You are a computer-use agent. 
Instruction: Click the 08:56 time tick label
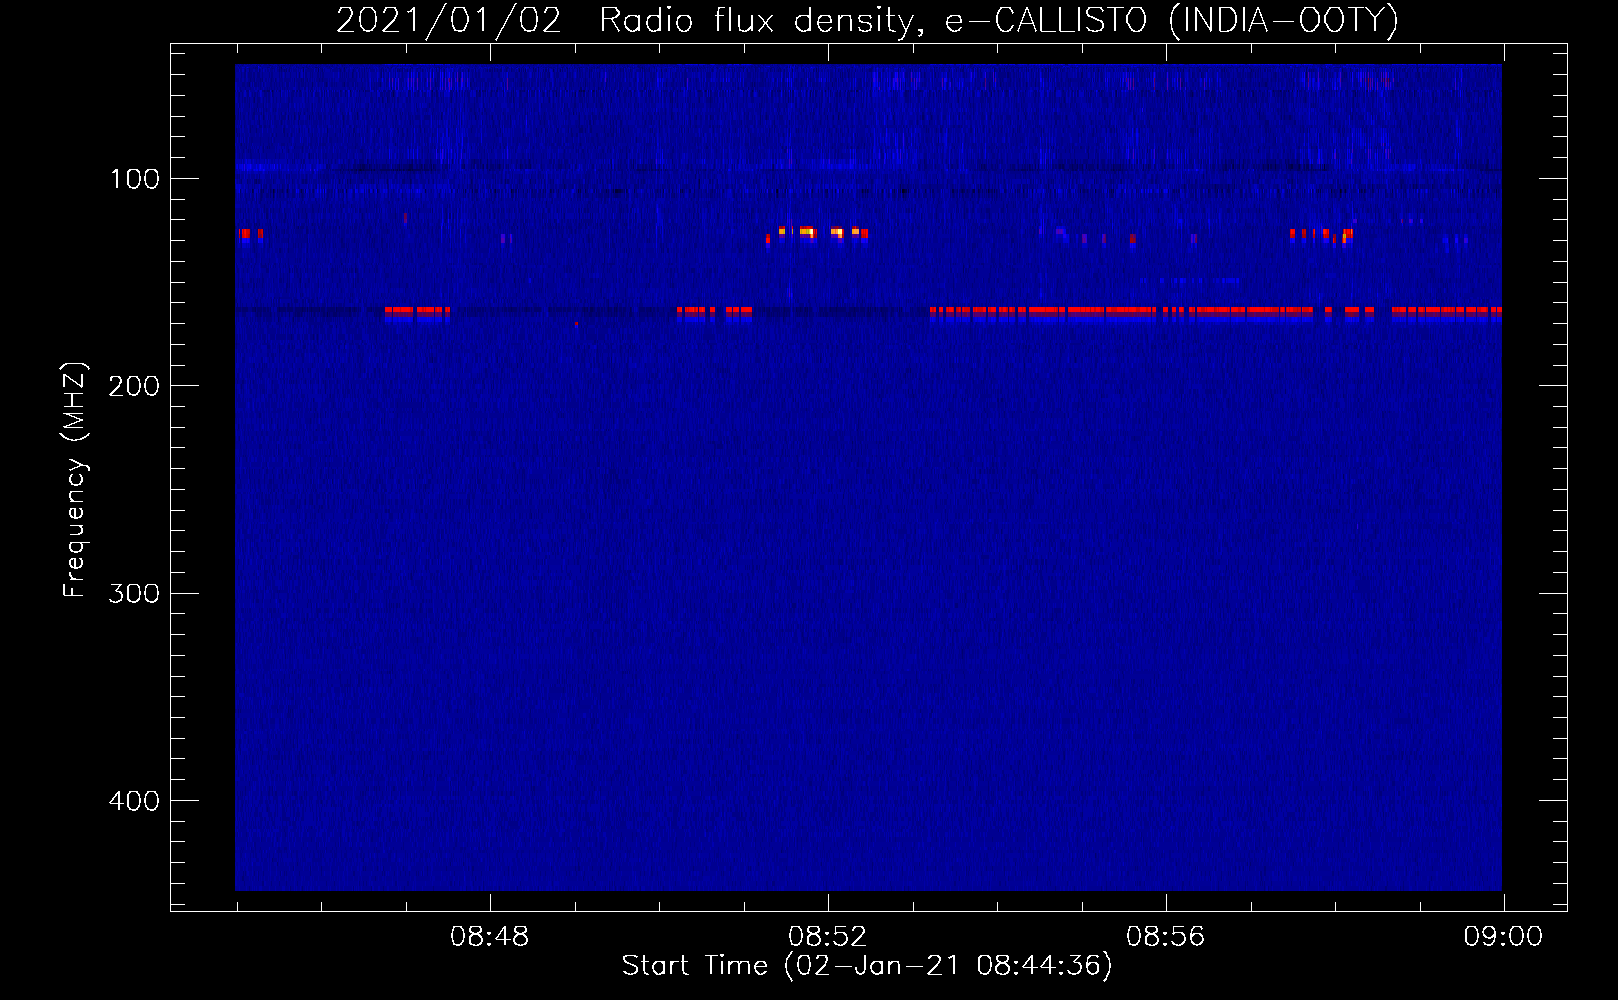pyautogui.click(x=1166, y=937)
